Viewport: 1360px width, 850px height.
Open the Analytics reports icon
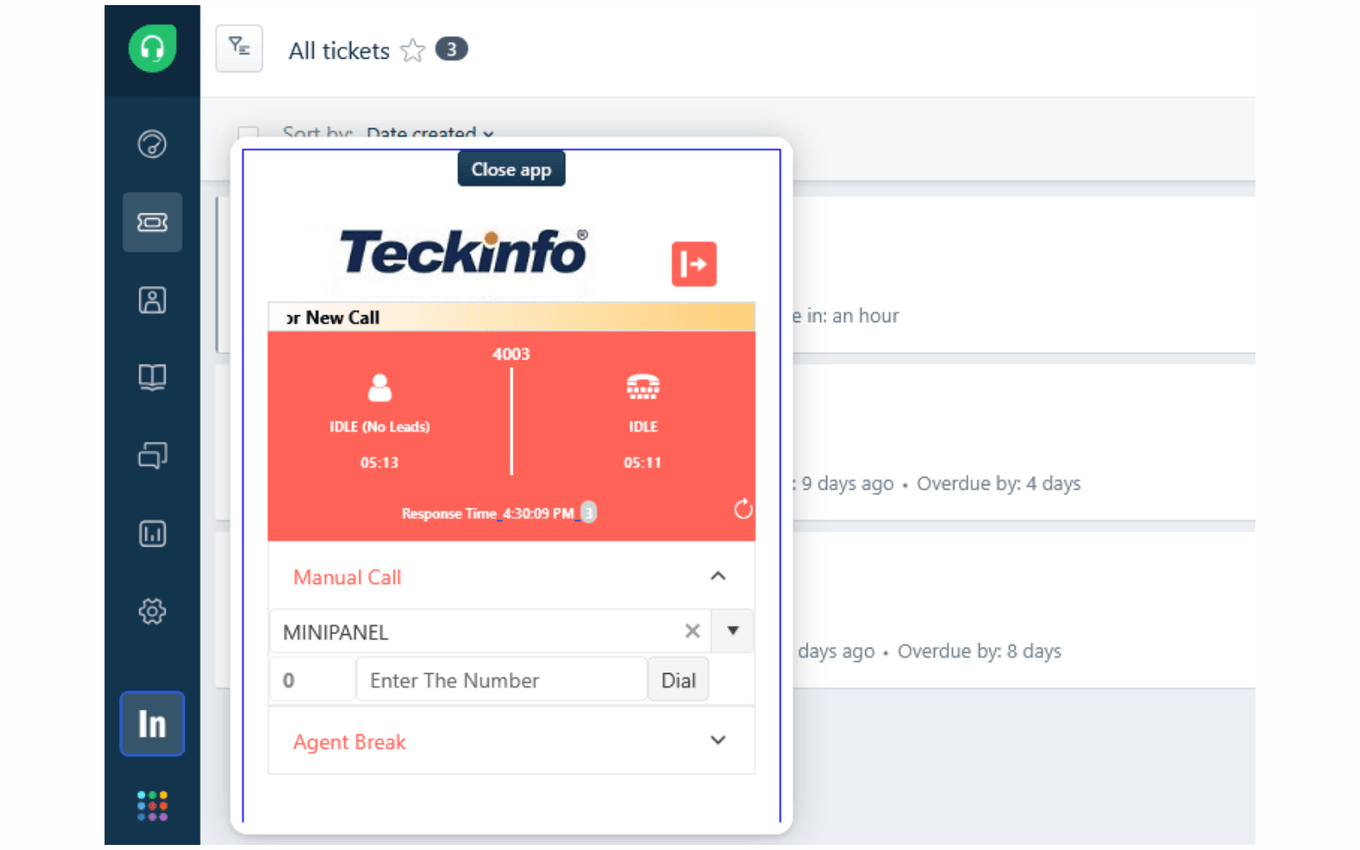[152, 533]
